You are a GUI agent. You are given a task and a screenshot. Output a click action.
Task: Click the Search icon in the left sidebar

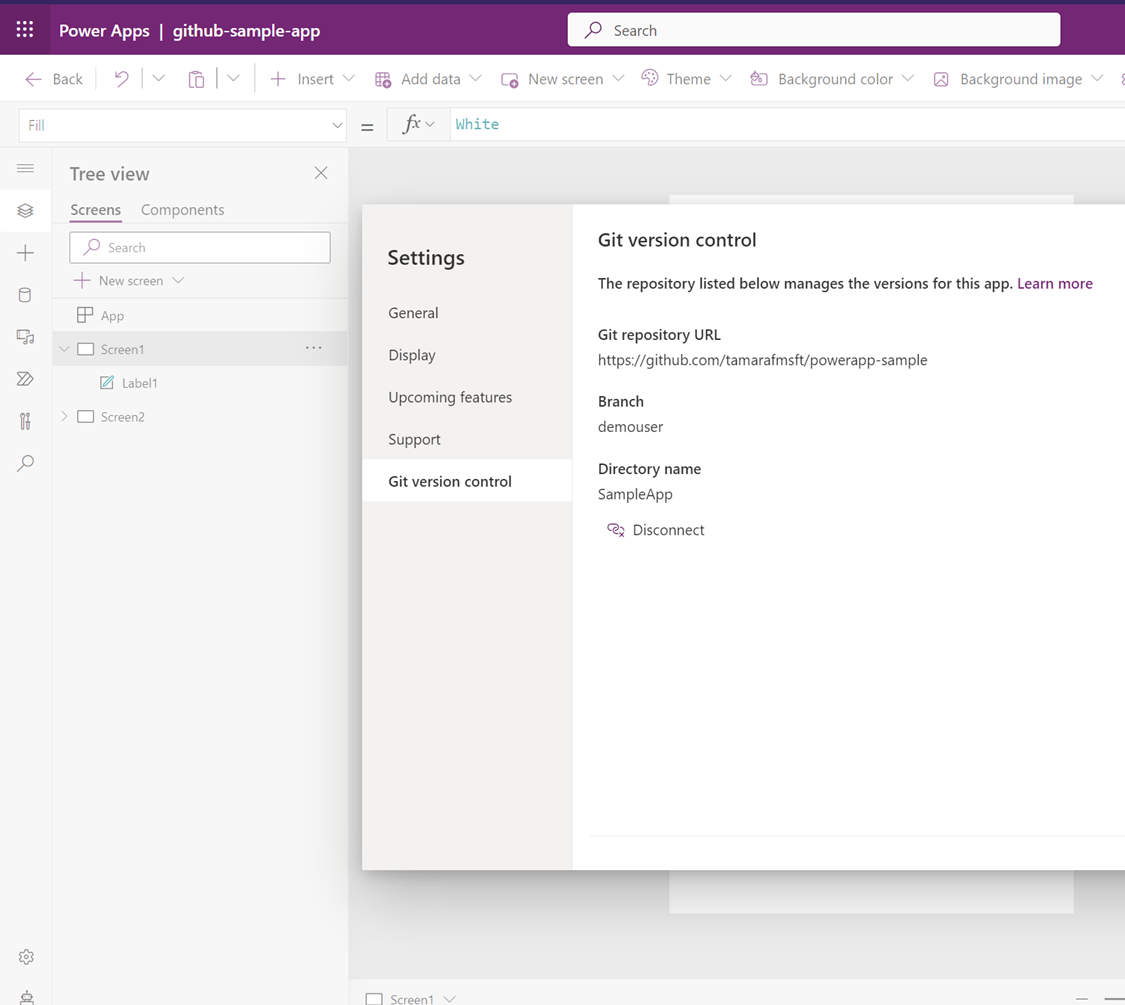(25, 462)
